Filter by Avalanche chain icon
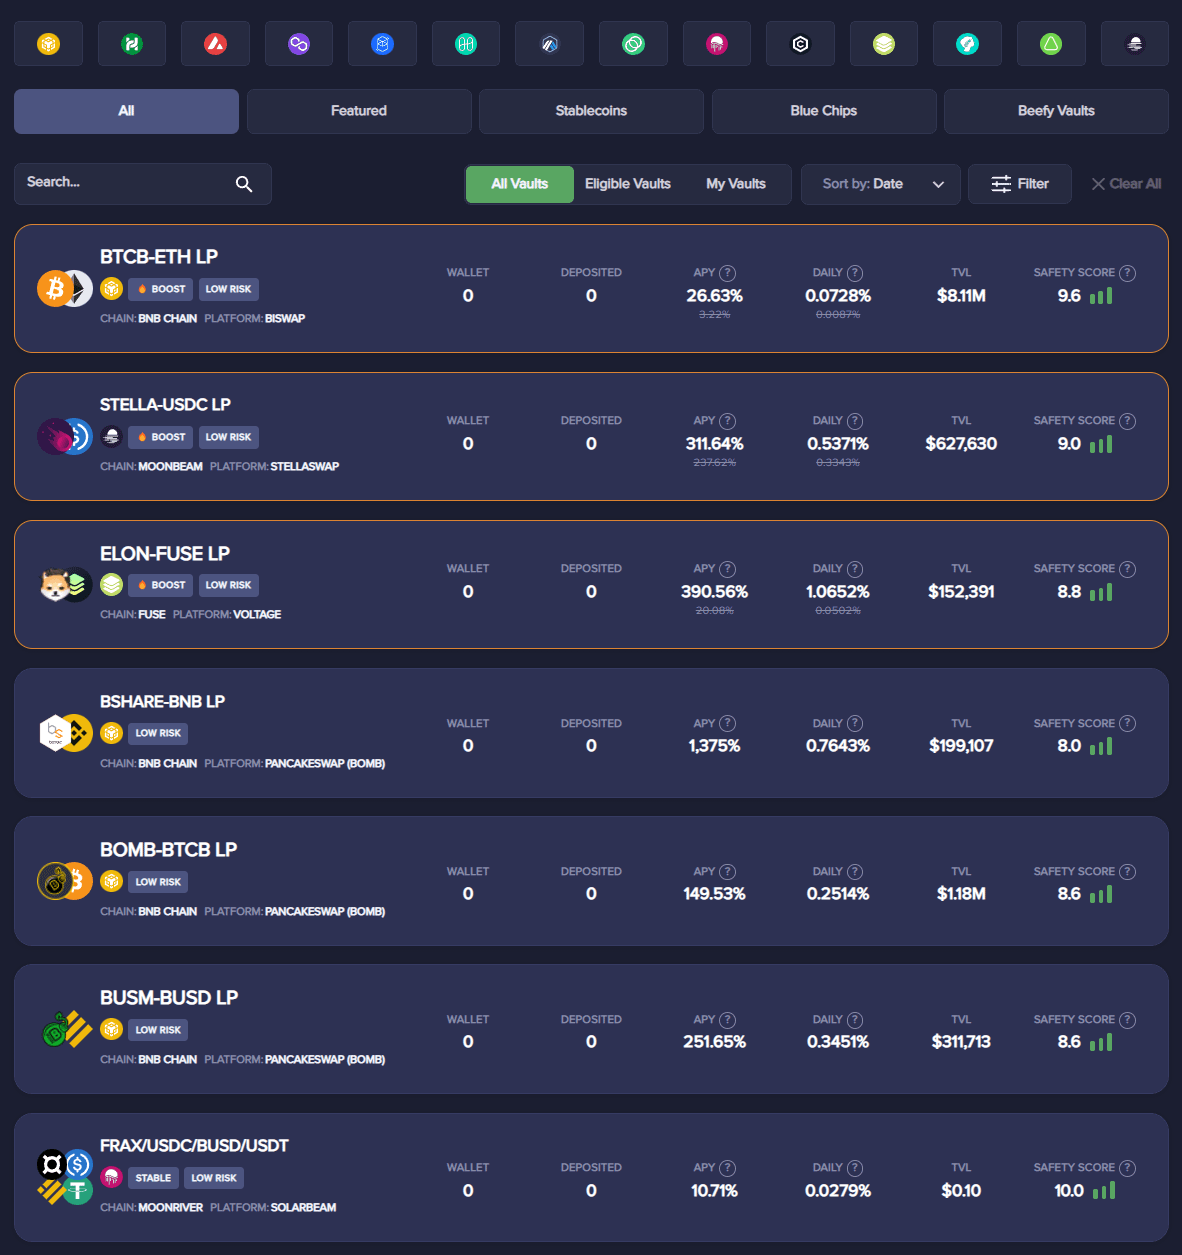 [215, 44]
